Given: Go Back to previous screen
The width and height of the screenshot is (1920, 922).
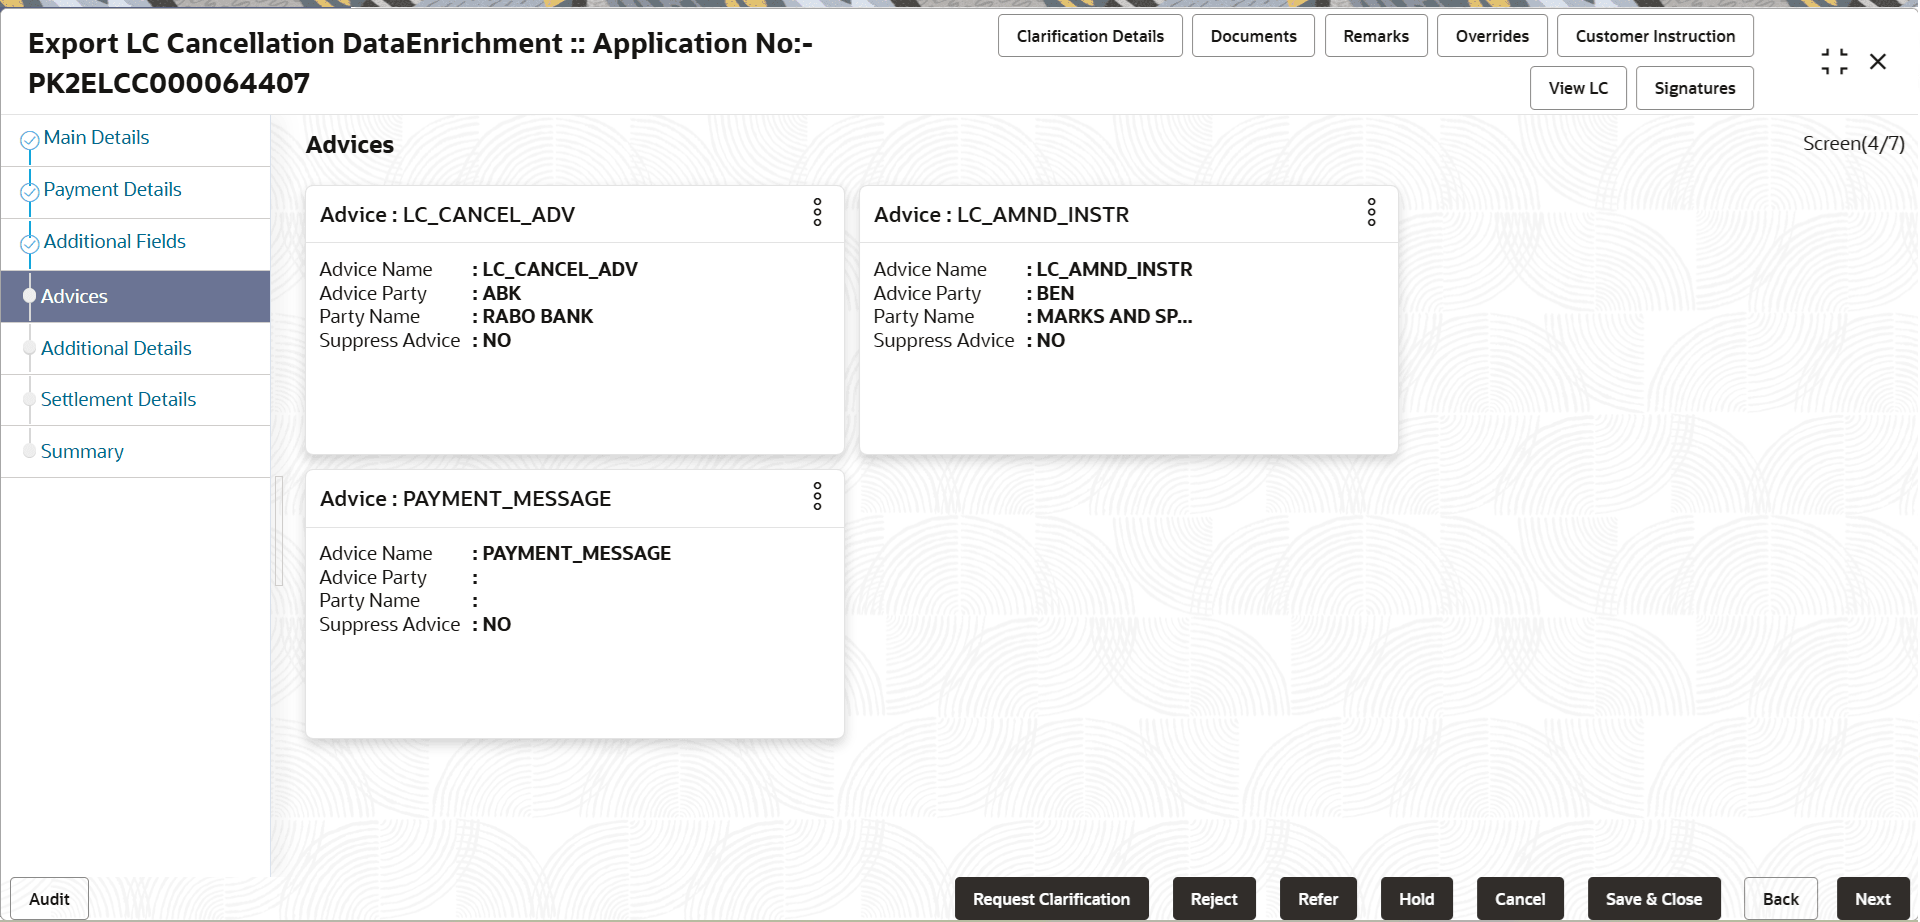Looking at the screenshot, I should [1780, 899].
